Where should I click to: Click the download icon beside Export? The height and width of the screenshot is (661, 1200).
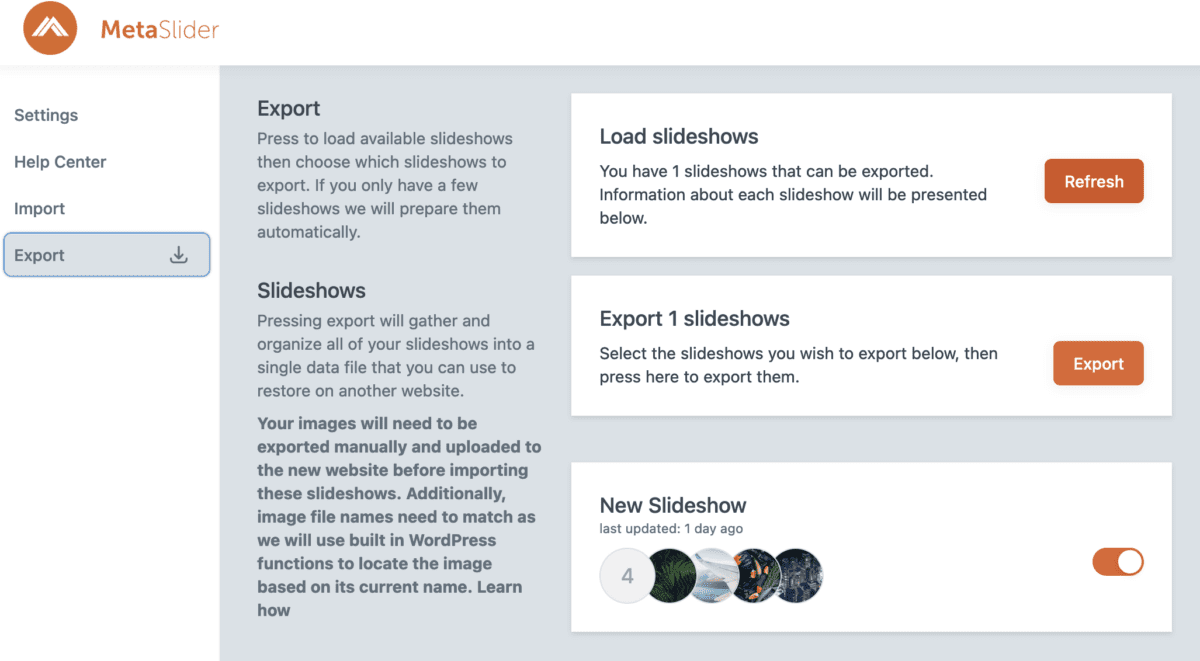coord(179,255)
